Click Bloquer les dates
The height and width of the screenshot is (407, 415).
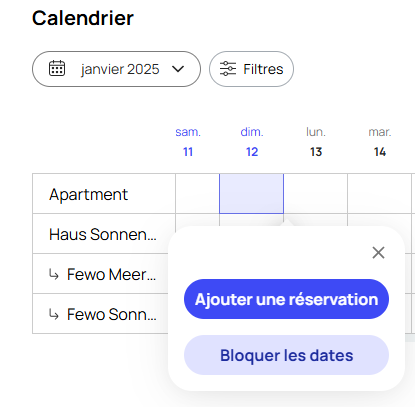click(286, 355)
